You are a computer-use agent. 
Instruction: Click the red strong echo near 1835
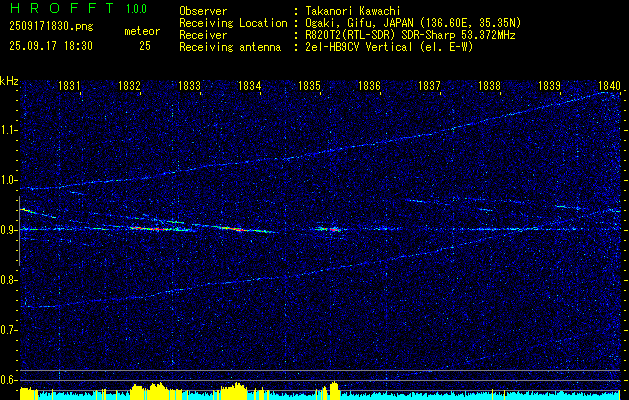[335, 230]
